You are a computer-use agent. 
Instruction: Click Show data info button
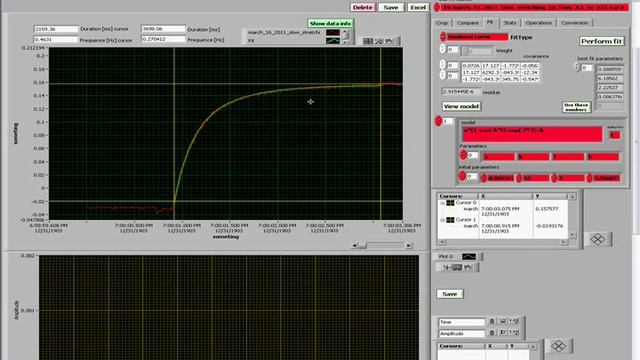coord(330,23)
